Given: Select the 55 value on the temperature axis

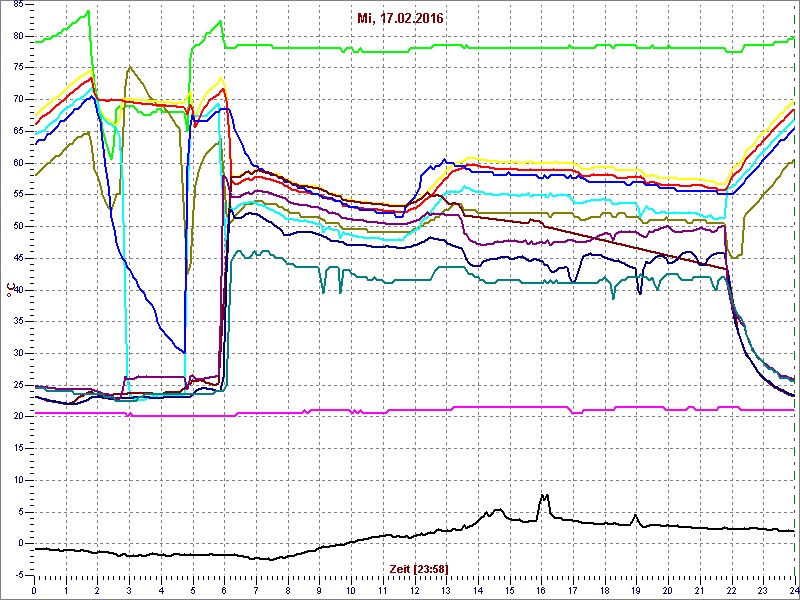Looking at the screenshot, I should (17, 195).
